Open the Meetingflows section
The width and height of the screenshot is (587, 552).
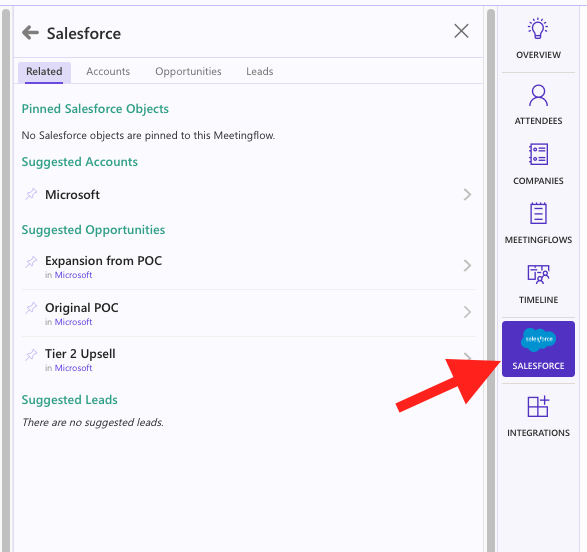(x=538, y=223)
